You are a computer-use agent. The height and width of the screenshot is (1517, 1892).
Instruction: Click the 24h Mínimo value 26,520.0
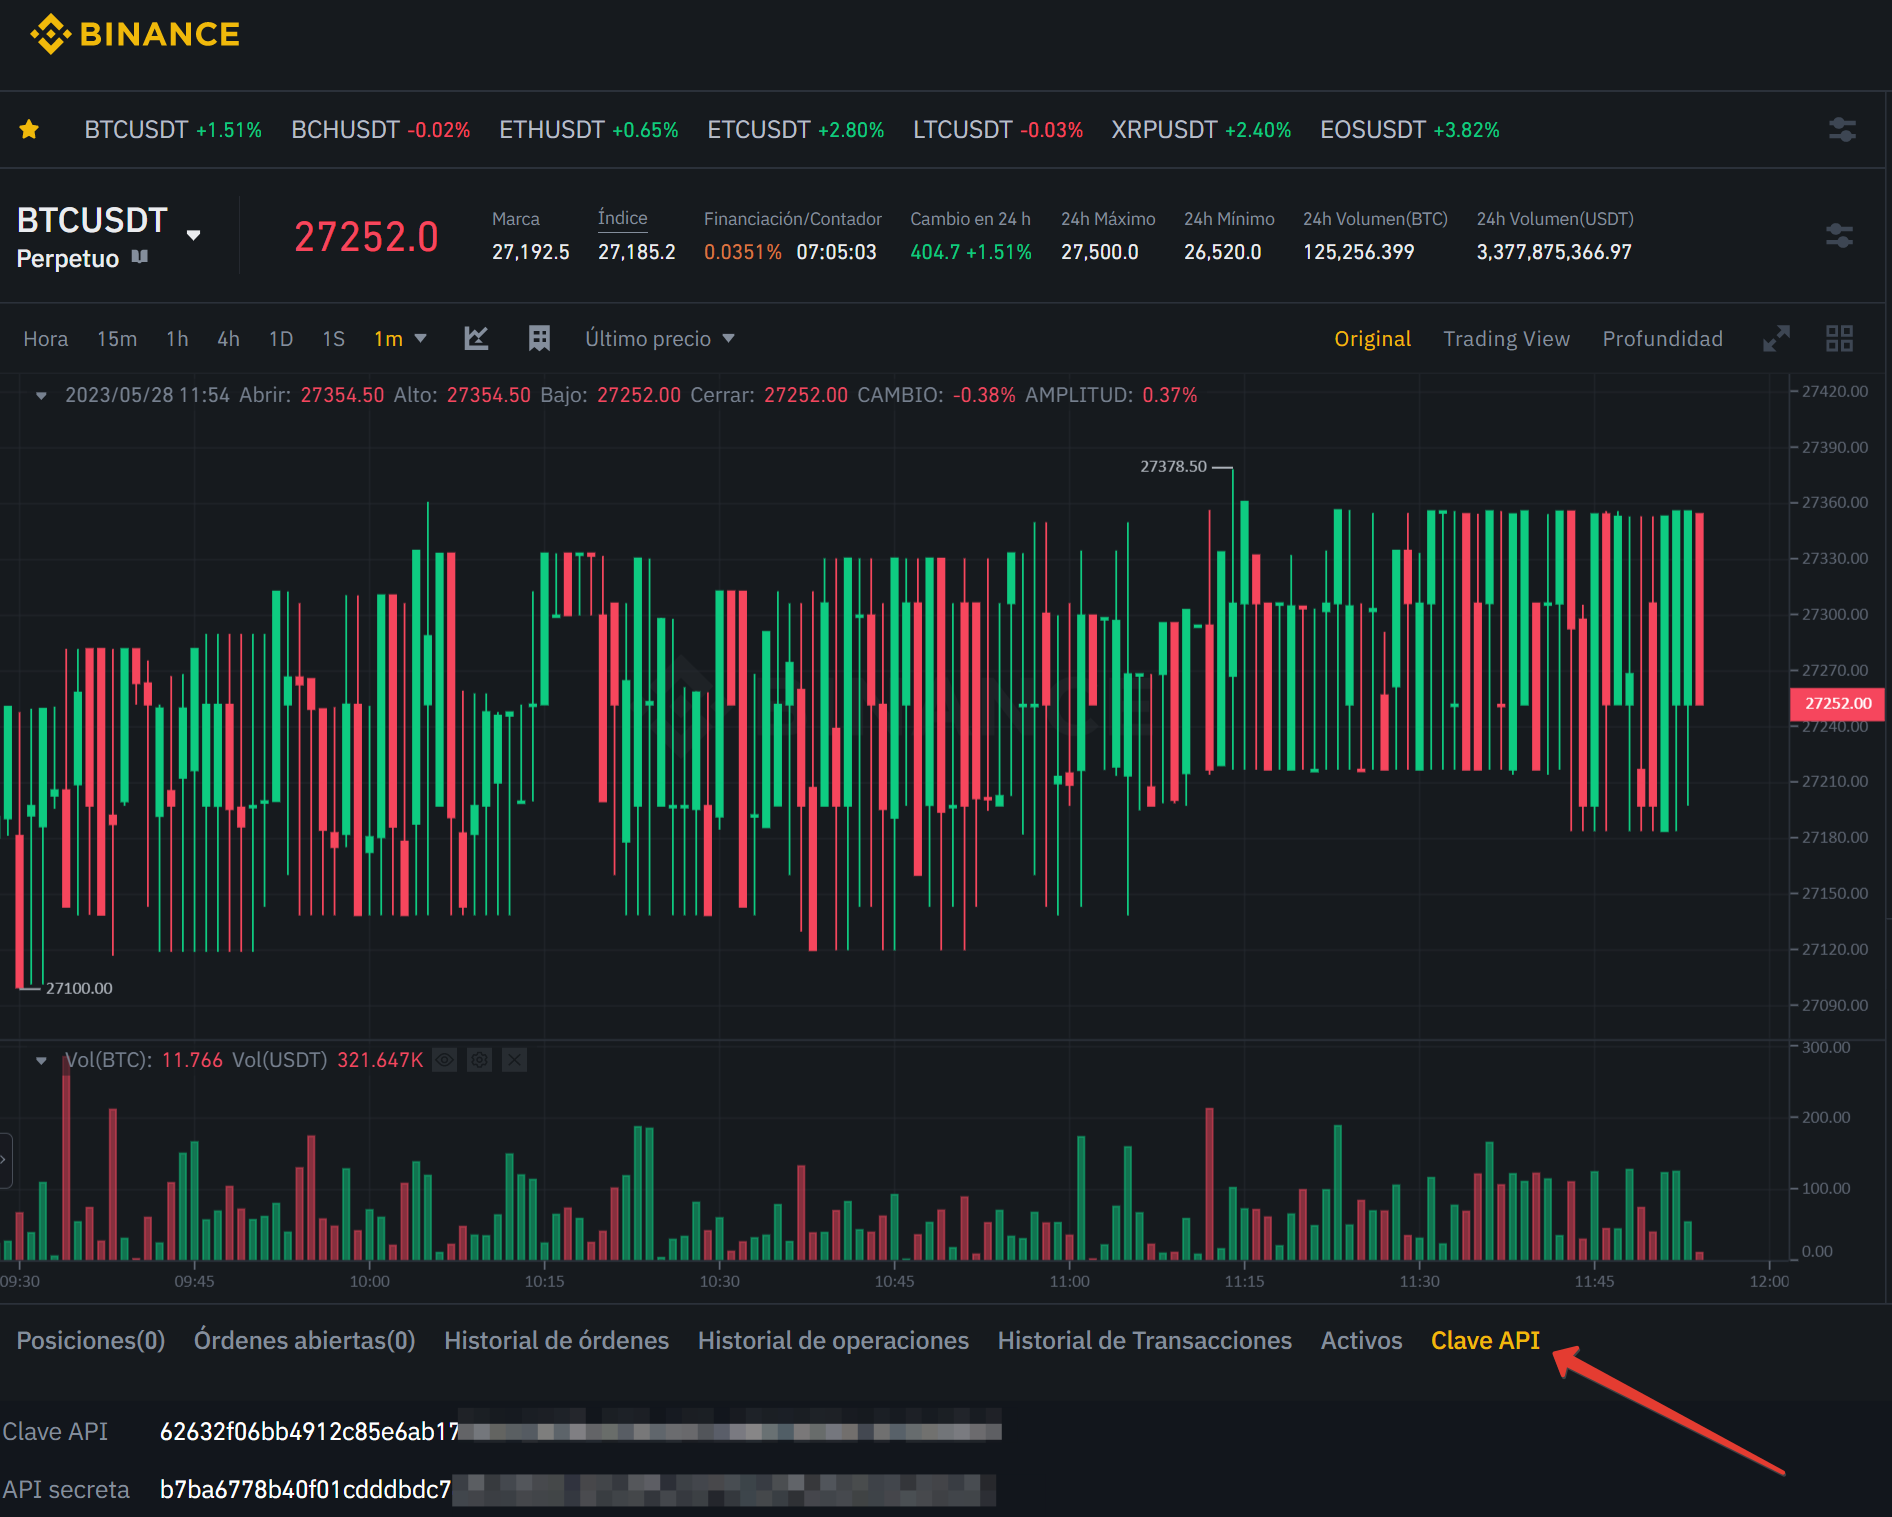pos(1222,252)
